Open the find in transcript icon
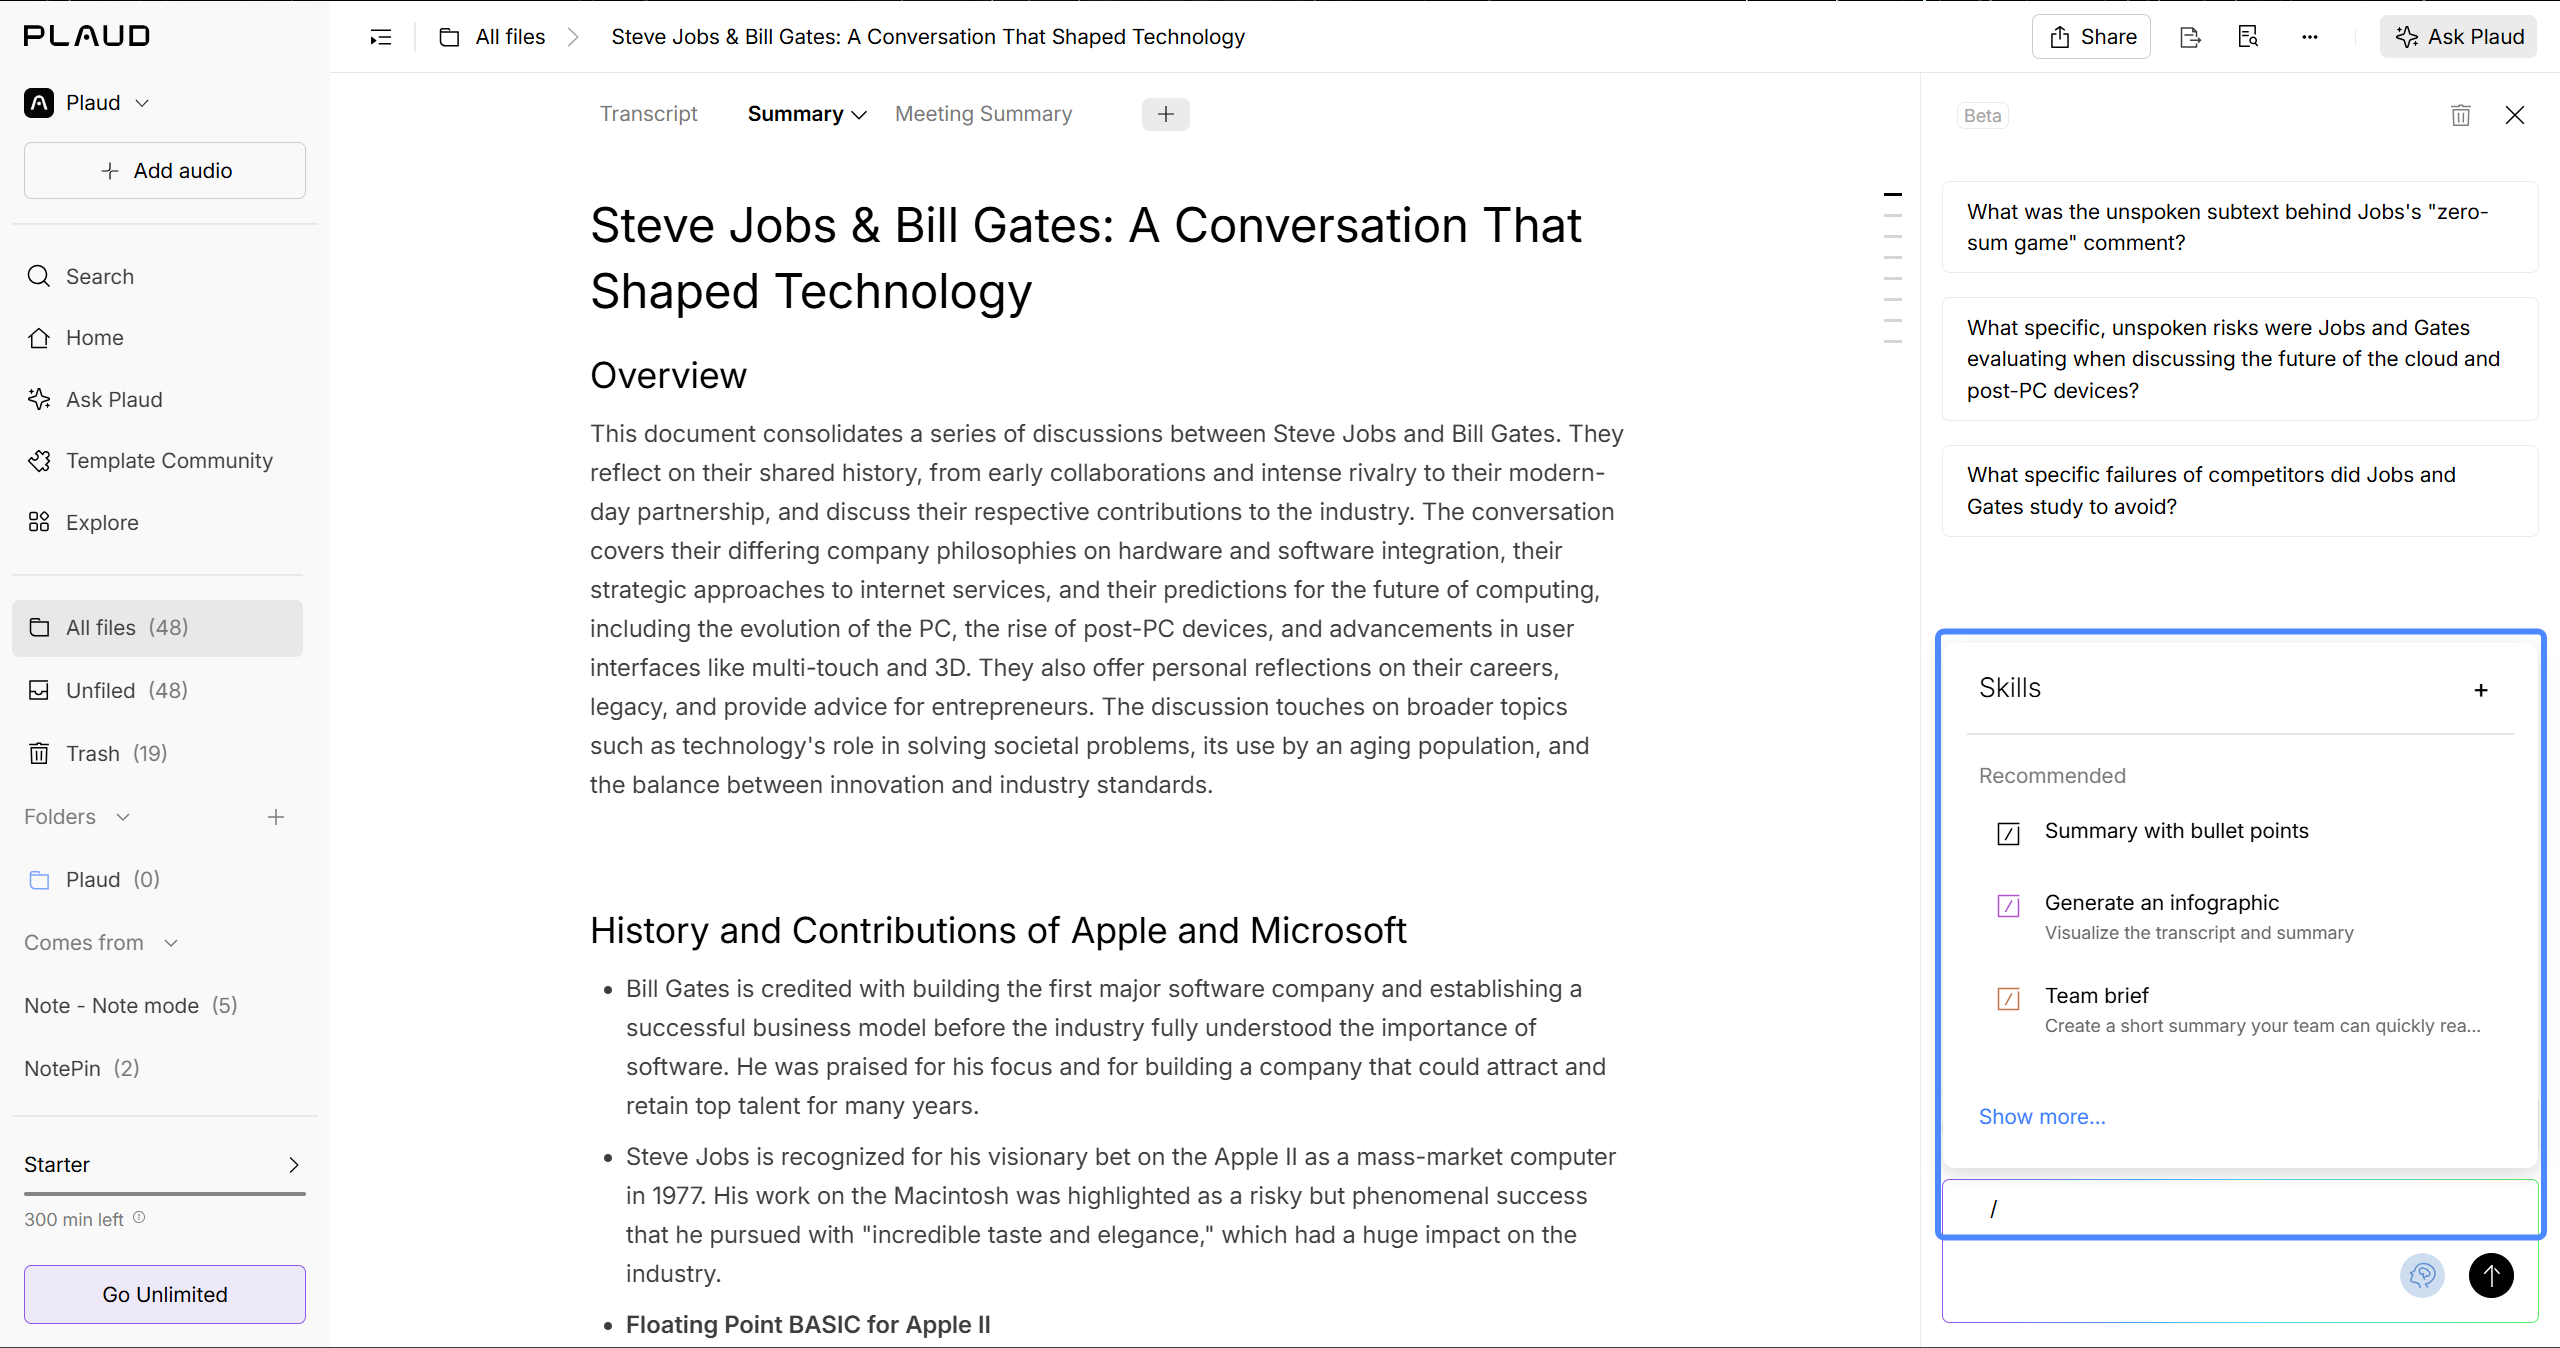This screenshot has width=2560, height=1348. click(2248, 37)
